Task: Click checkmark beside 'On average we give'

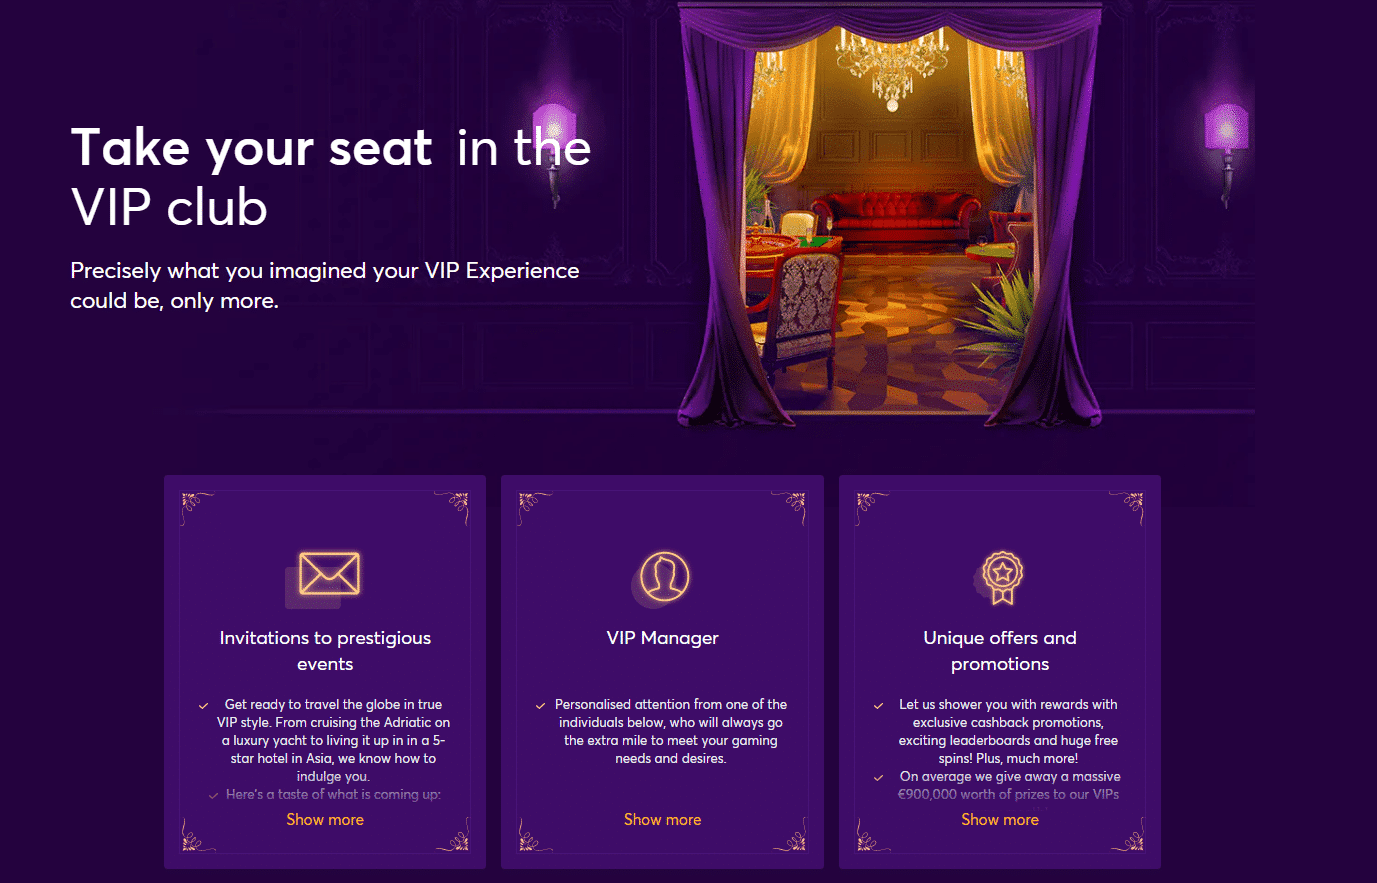Action: (879, 778)
